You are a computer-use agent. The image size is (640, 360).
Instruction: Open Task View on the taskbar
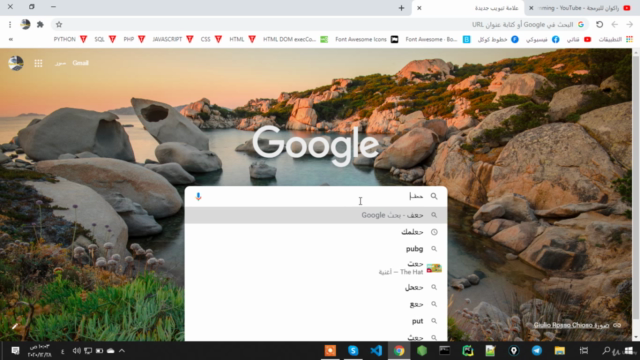tap(584, 351)
